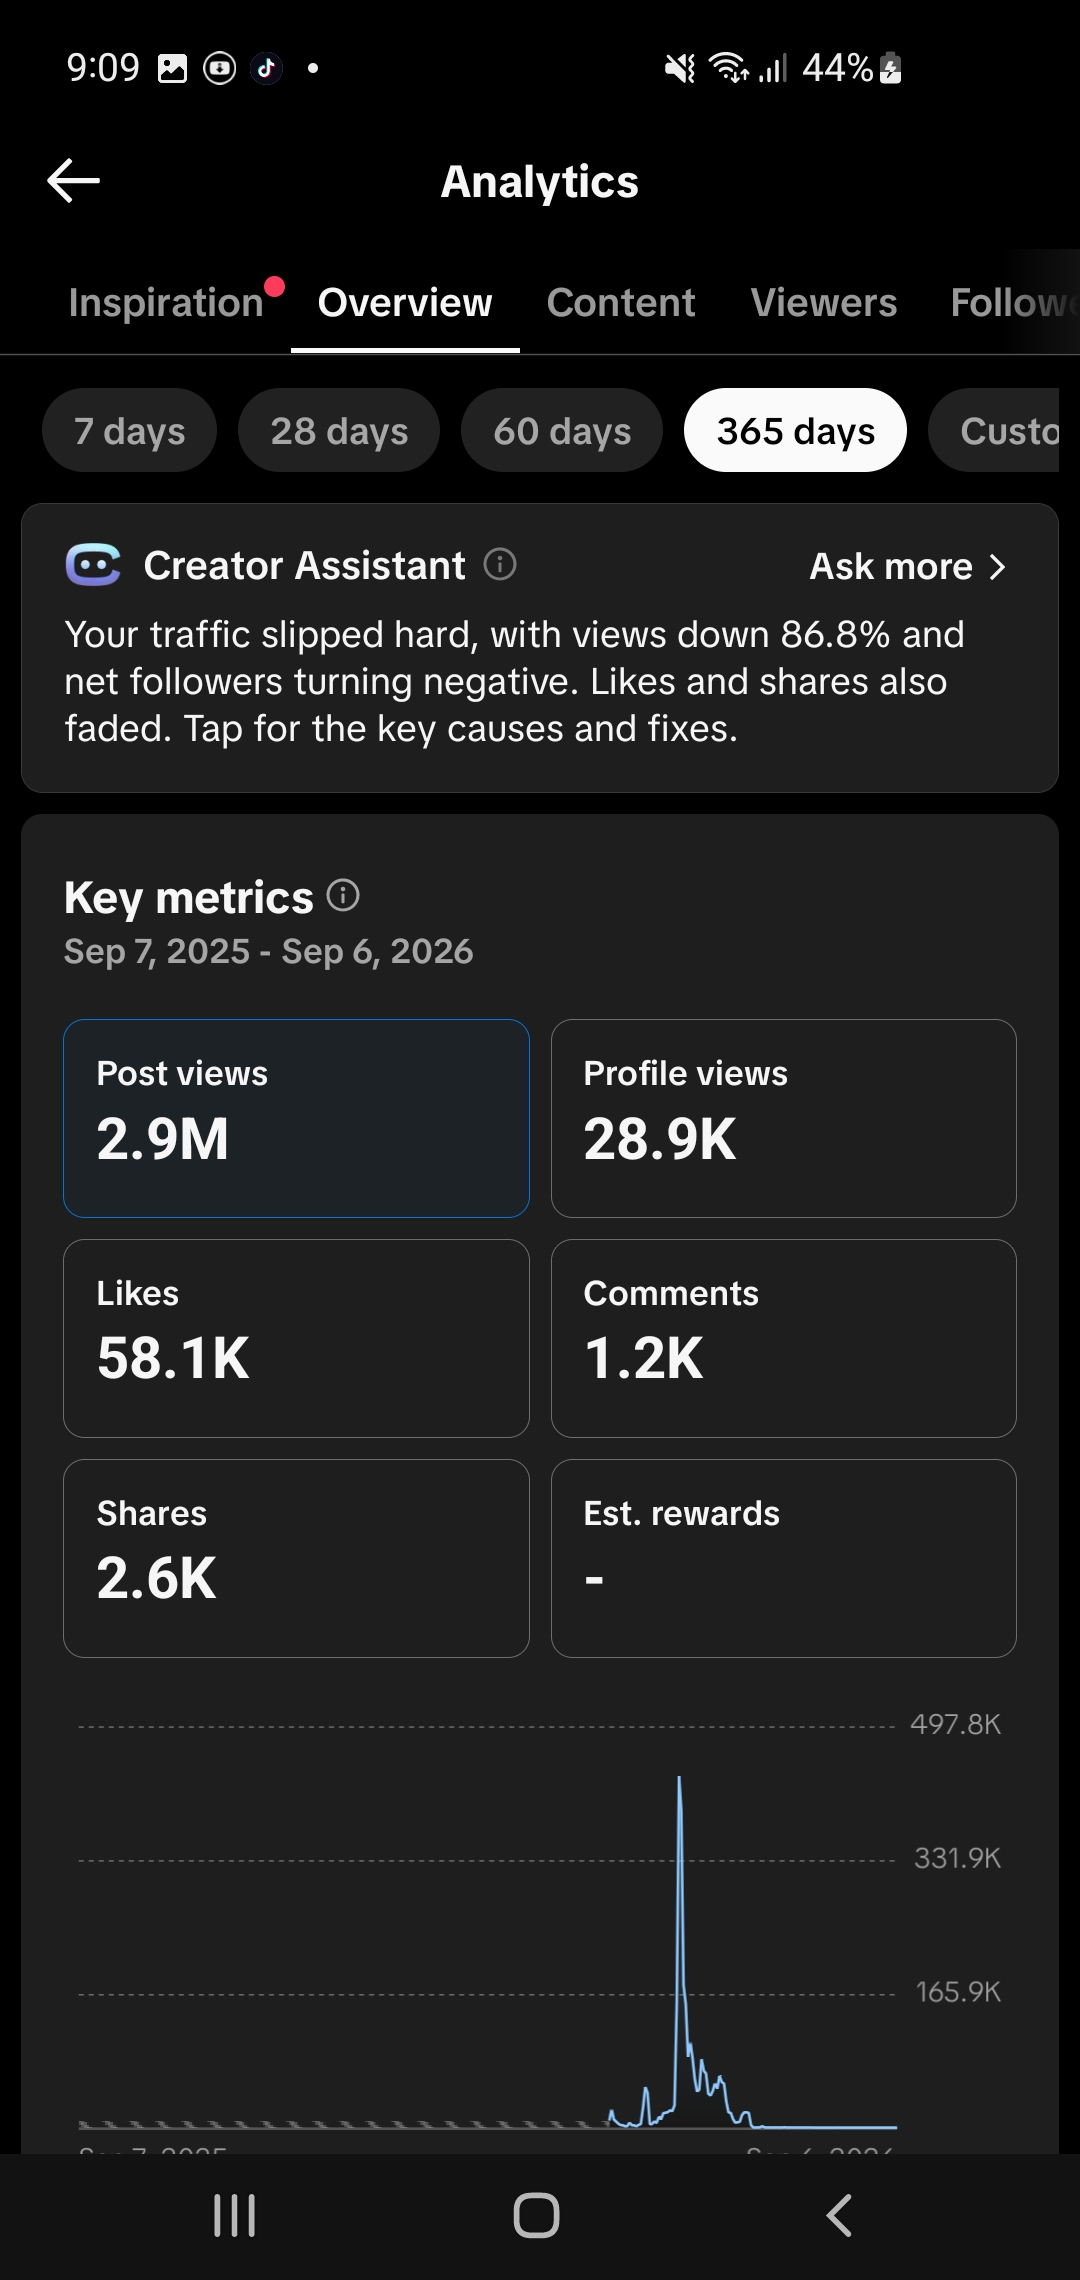Select the 7 days range chip
The width and height of the screenshot is (1080, 2280).
pyautogui.click(x=129, y=430)
